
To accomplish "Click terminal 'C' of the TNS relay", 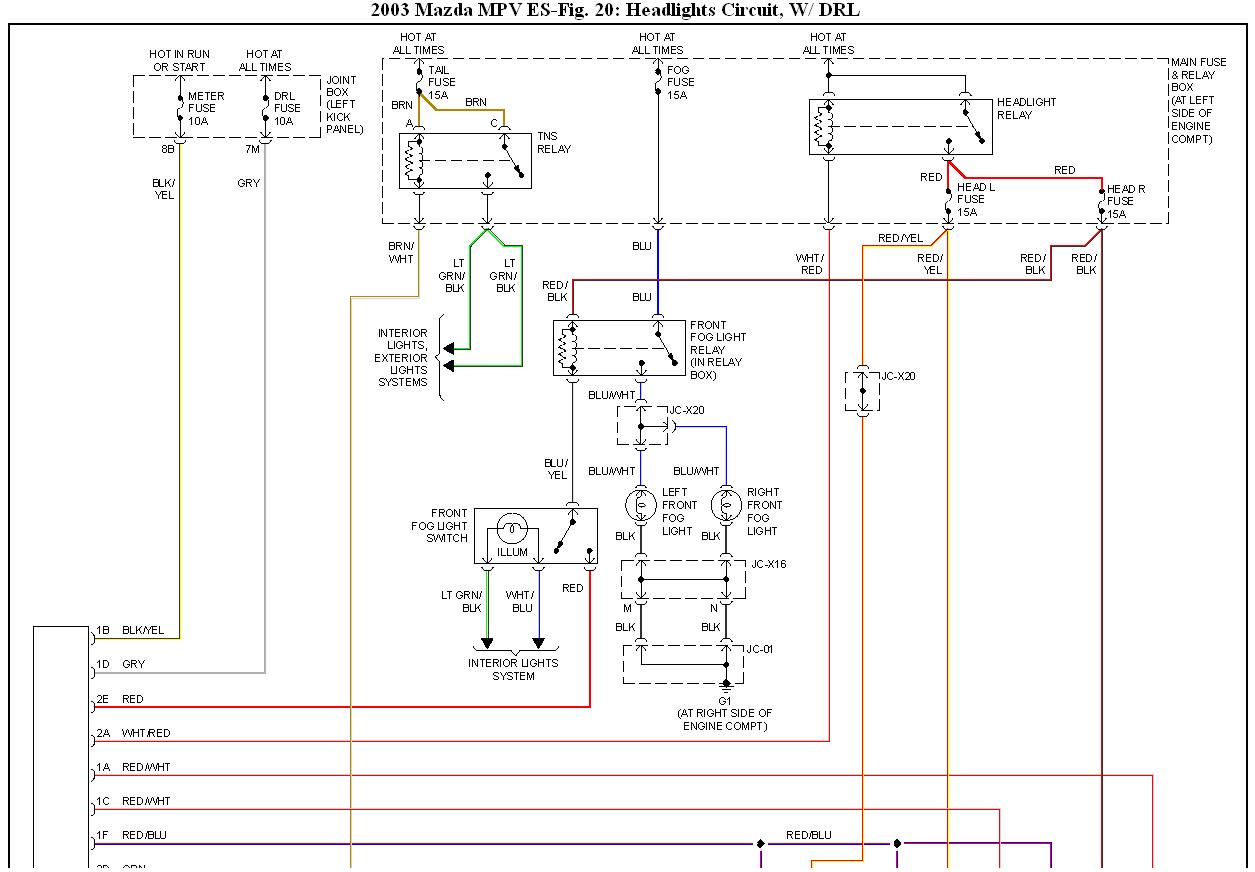I will click(x=493, y=123).
